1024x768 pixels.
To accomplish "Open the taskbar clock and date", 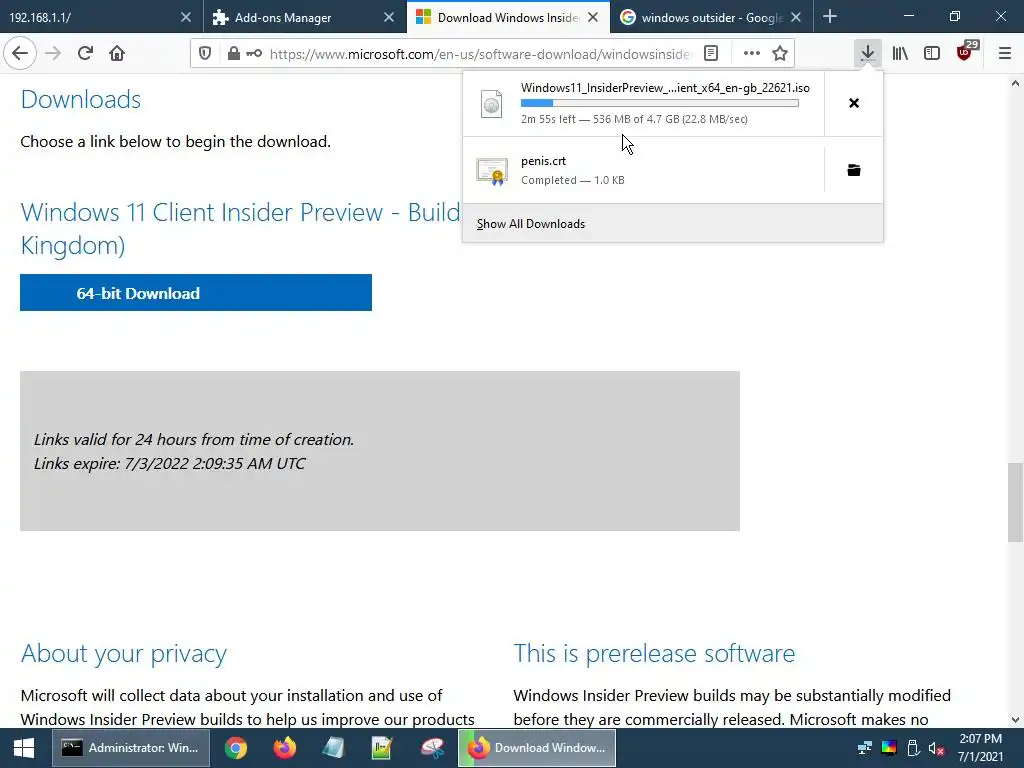I will 980,748.
